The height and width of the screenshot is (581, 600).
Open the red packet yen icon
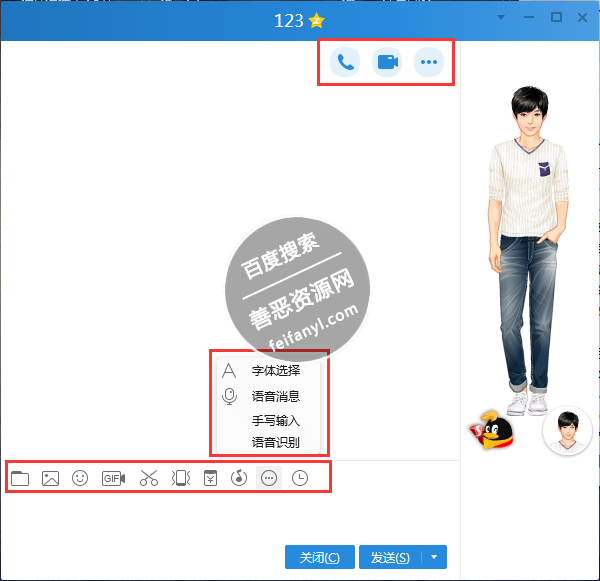210,478
